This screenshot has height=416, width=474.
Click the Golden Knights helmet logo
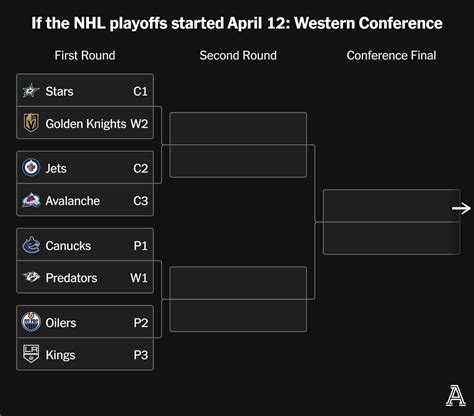(x=31, y=123)
